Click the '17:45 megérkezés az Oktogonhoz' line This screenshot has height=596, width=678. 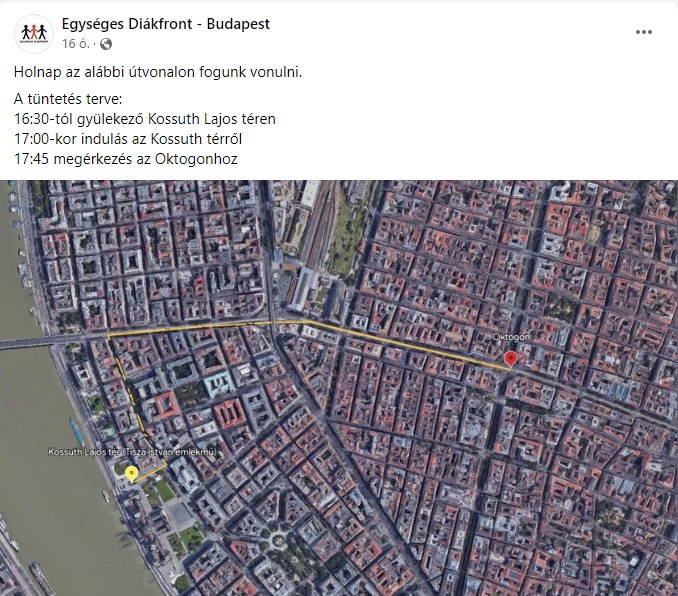point(126,158)
